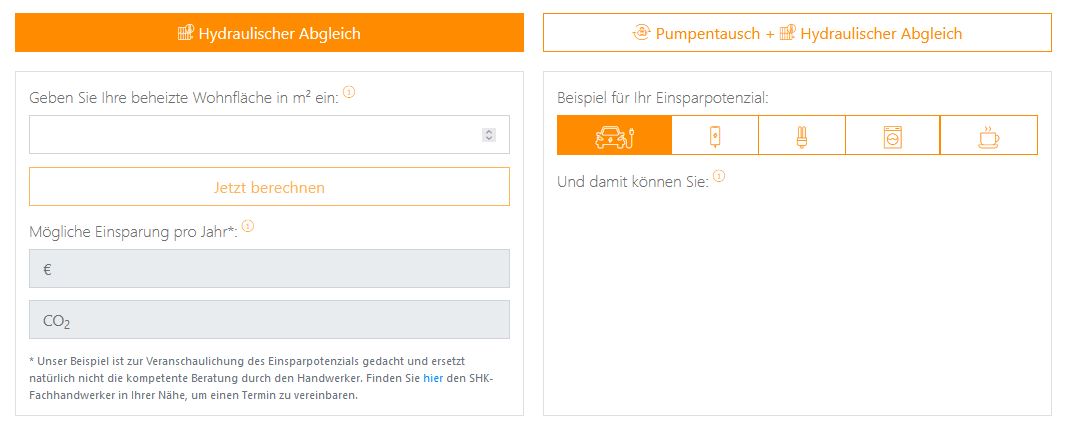1067x427 pixels.
Task: Select the smartphone charging example icon
Action: (x=714, y=135)
